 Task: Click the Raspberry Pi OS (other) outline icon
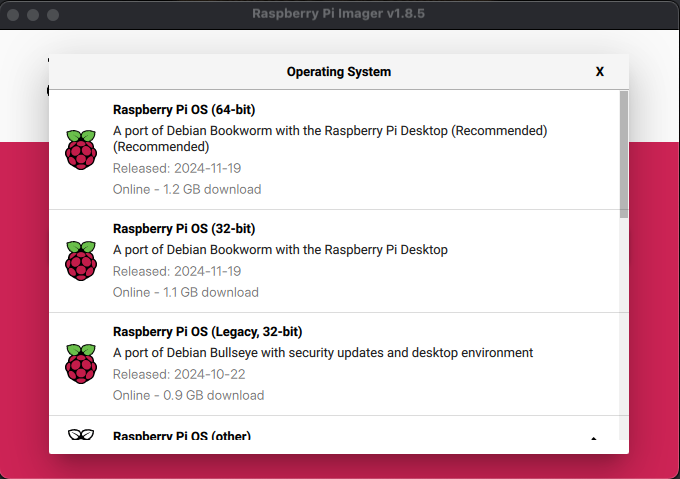[x=81, y=434]
